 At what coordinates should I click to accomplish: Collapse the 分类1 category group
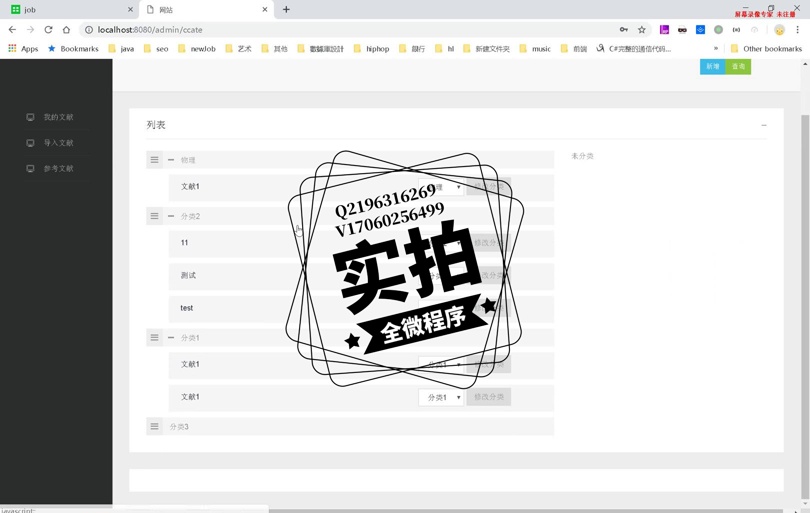click(171, 338)
